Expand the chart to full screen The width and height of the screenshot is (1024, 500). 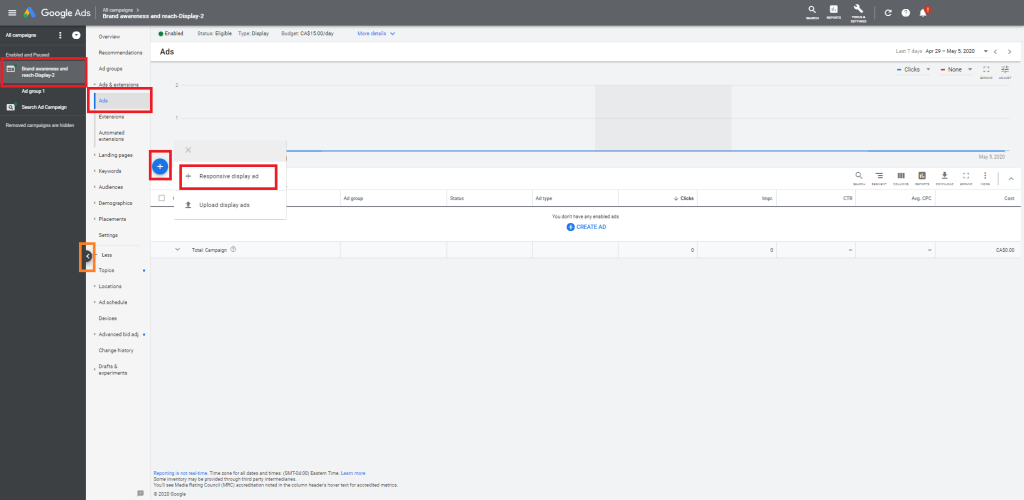click(x=986, y=71)
